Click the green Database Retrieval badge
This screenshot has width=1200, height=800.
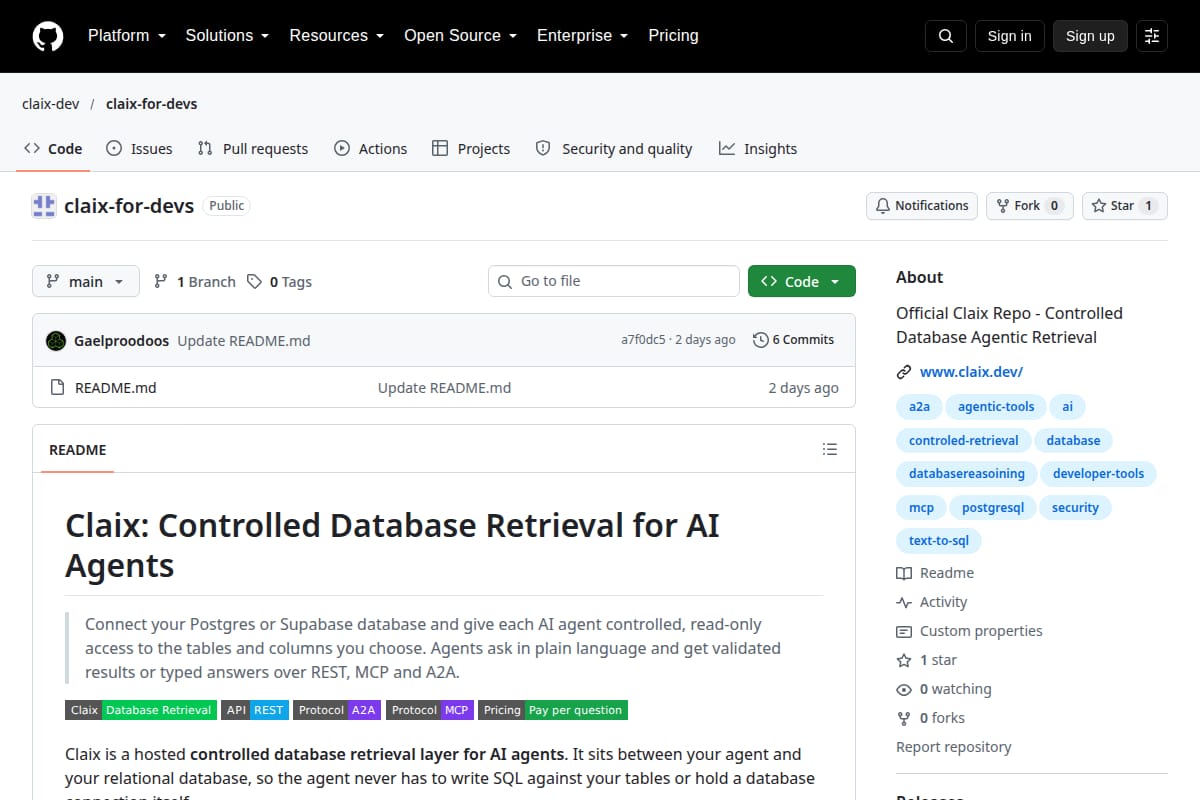(160, 710)
